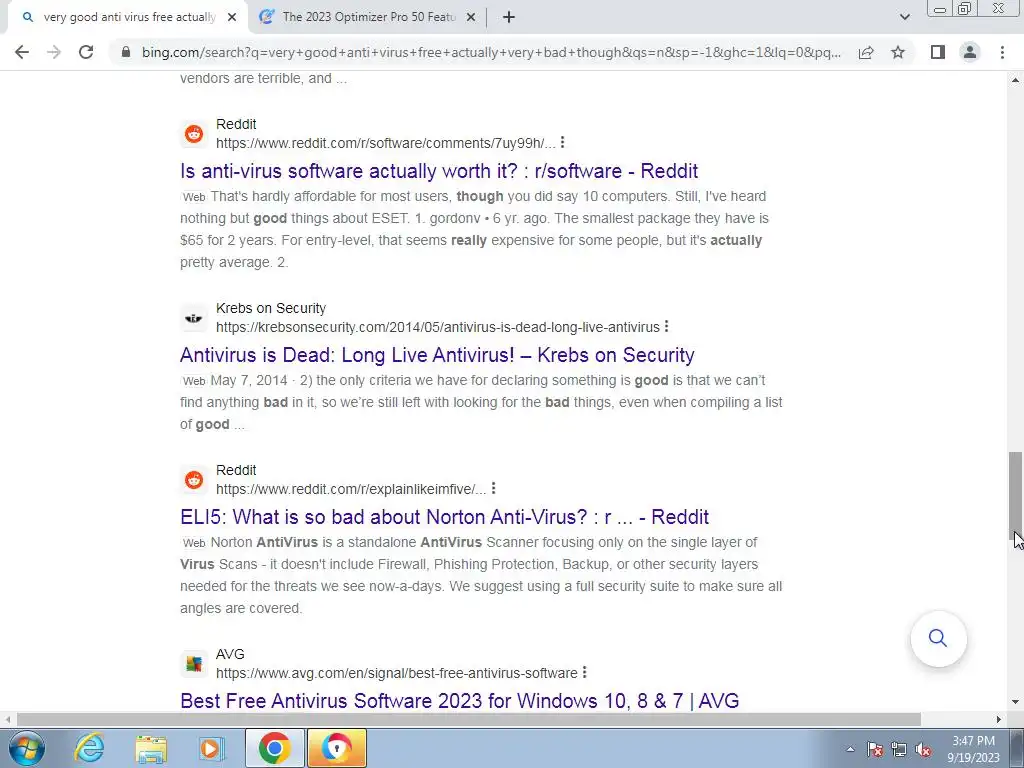Click the Krebs on Security favicon
This screenshot has height=768, width=1024.
coord(193,318)
